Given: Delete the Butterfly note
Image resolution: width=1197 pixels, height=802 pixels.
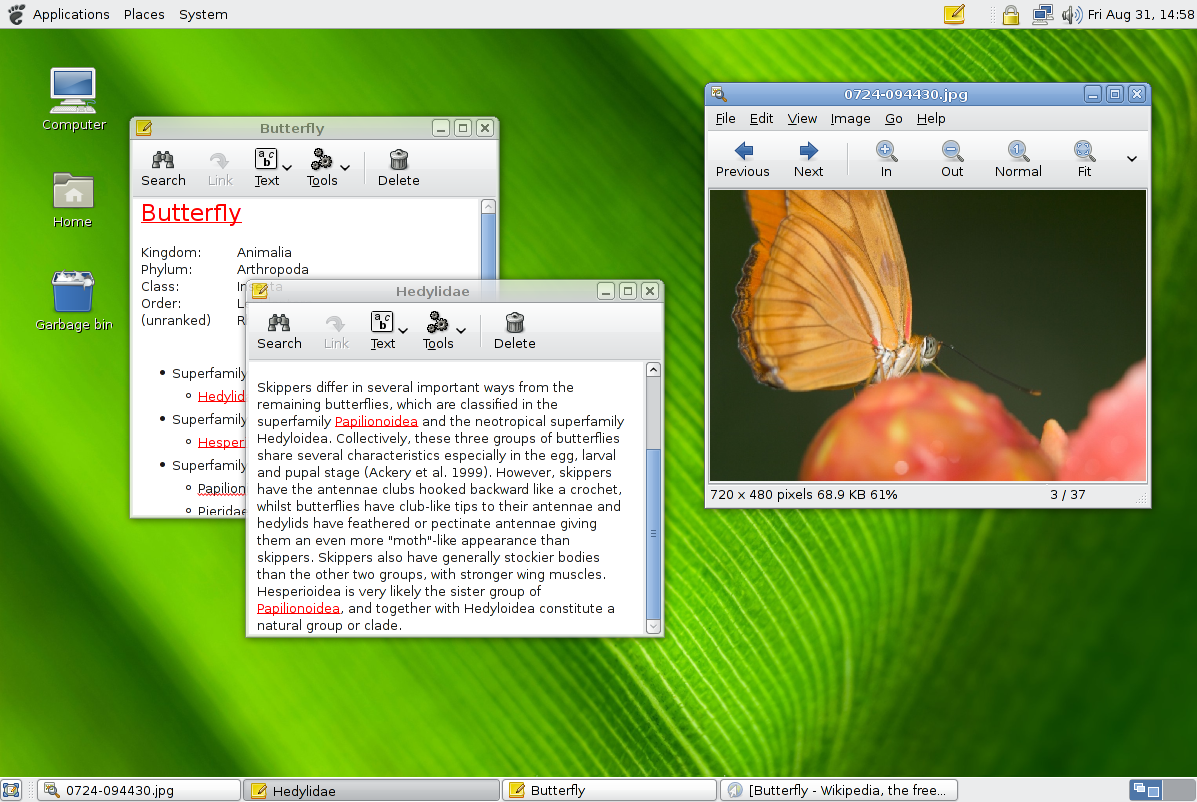Looking at the screenshot, I should pyautogui.click(x=398, y=168).
